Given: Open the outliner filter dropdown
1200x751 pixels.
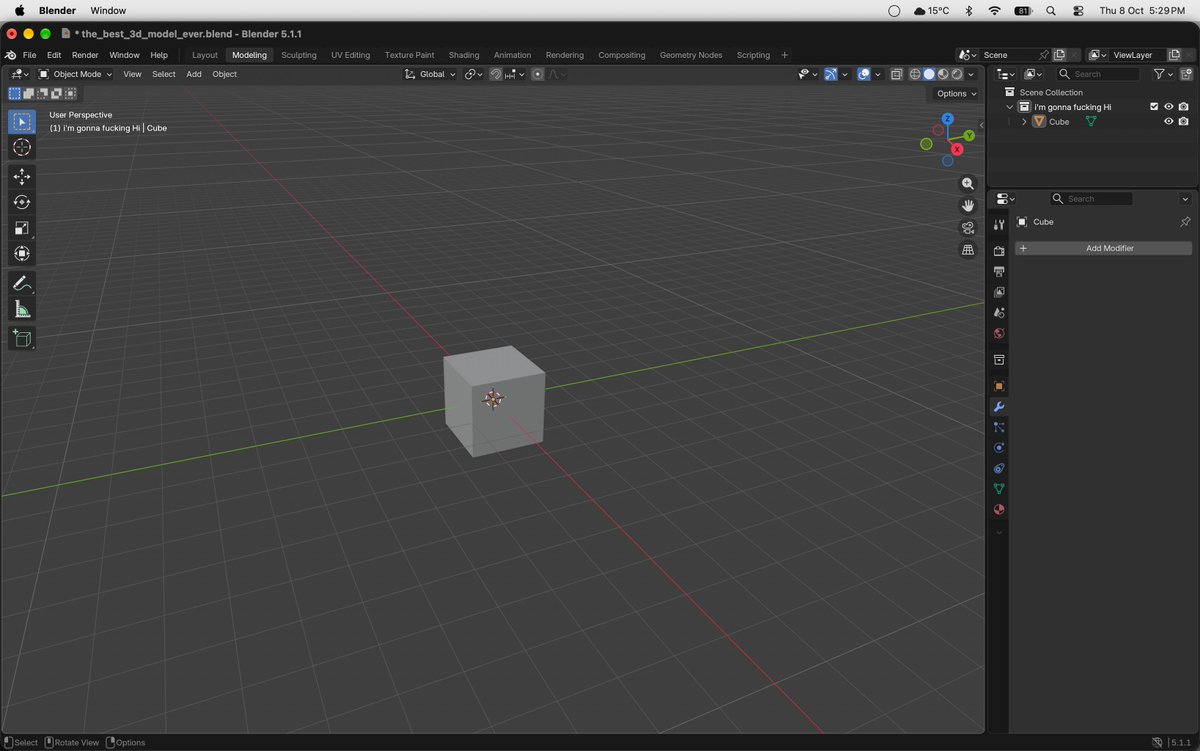Looking at the screenshot, I should click(x=1163, y=74).
